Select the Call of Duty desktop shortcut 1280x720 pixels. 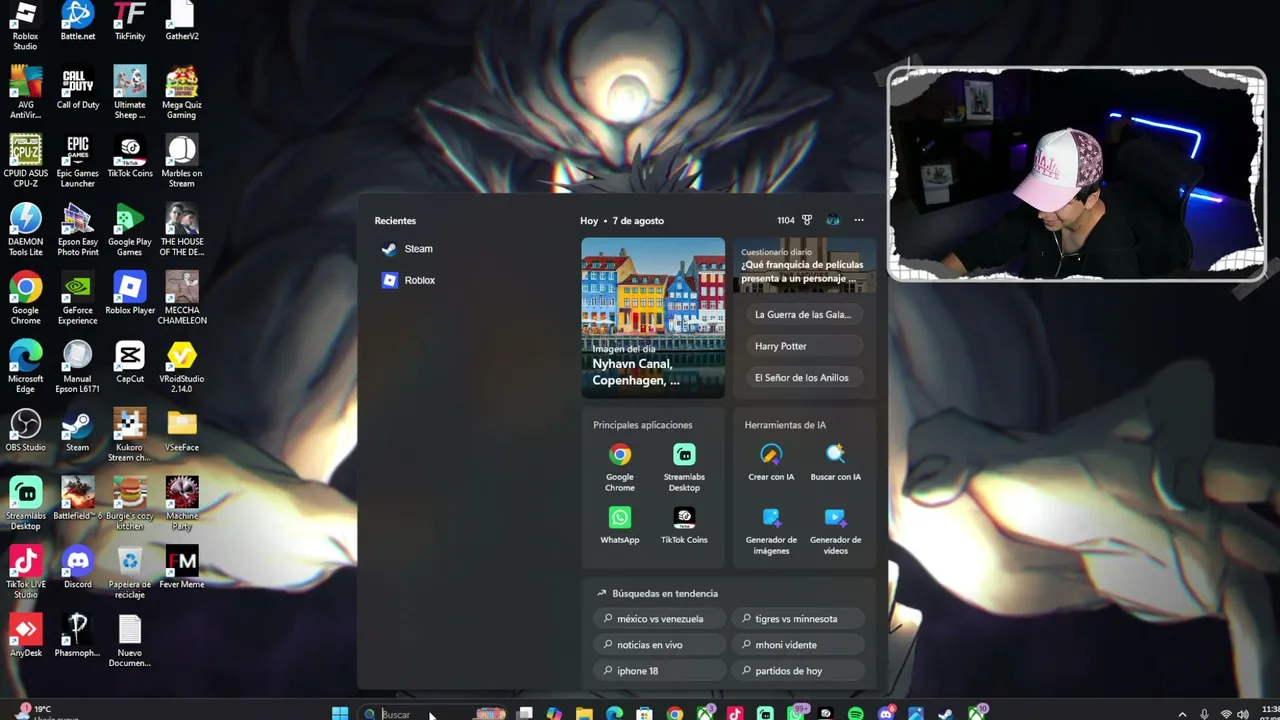pyautogui.click(x=78, y=89)
